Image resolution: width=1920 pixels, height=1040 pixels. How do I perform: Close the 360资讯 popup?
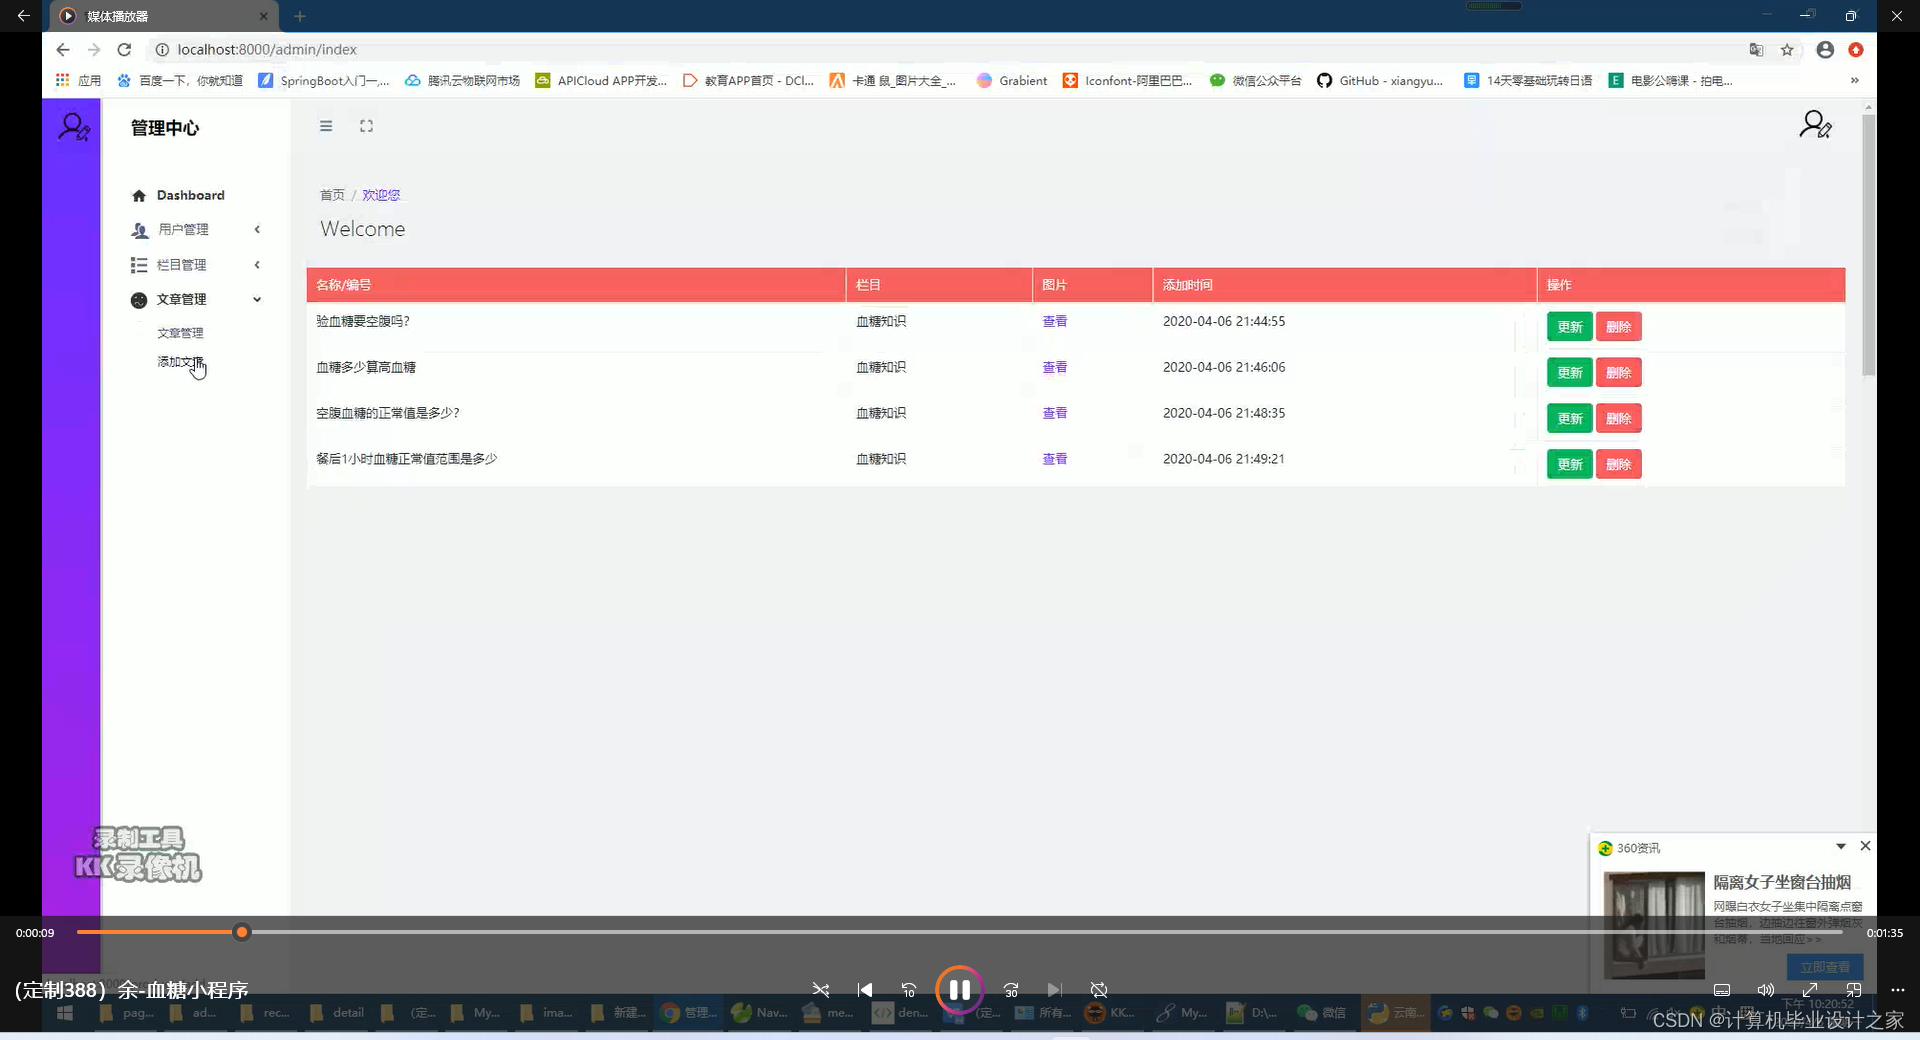click(1865, 846)
